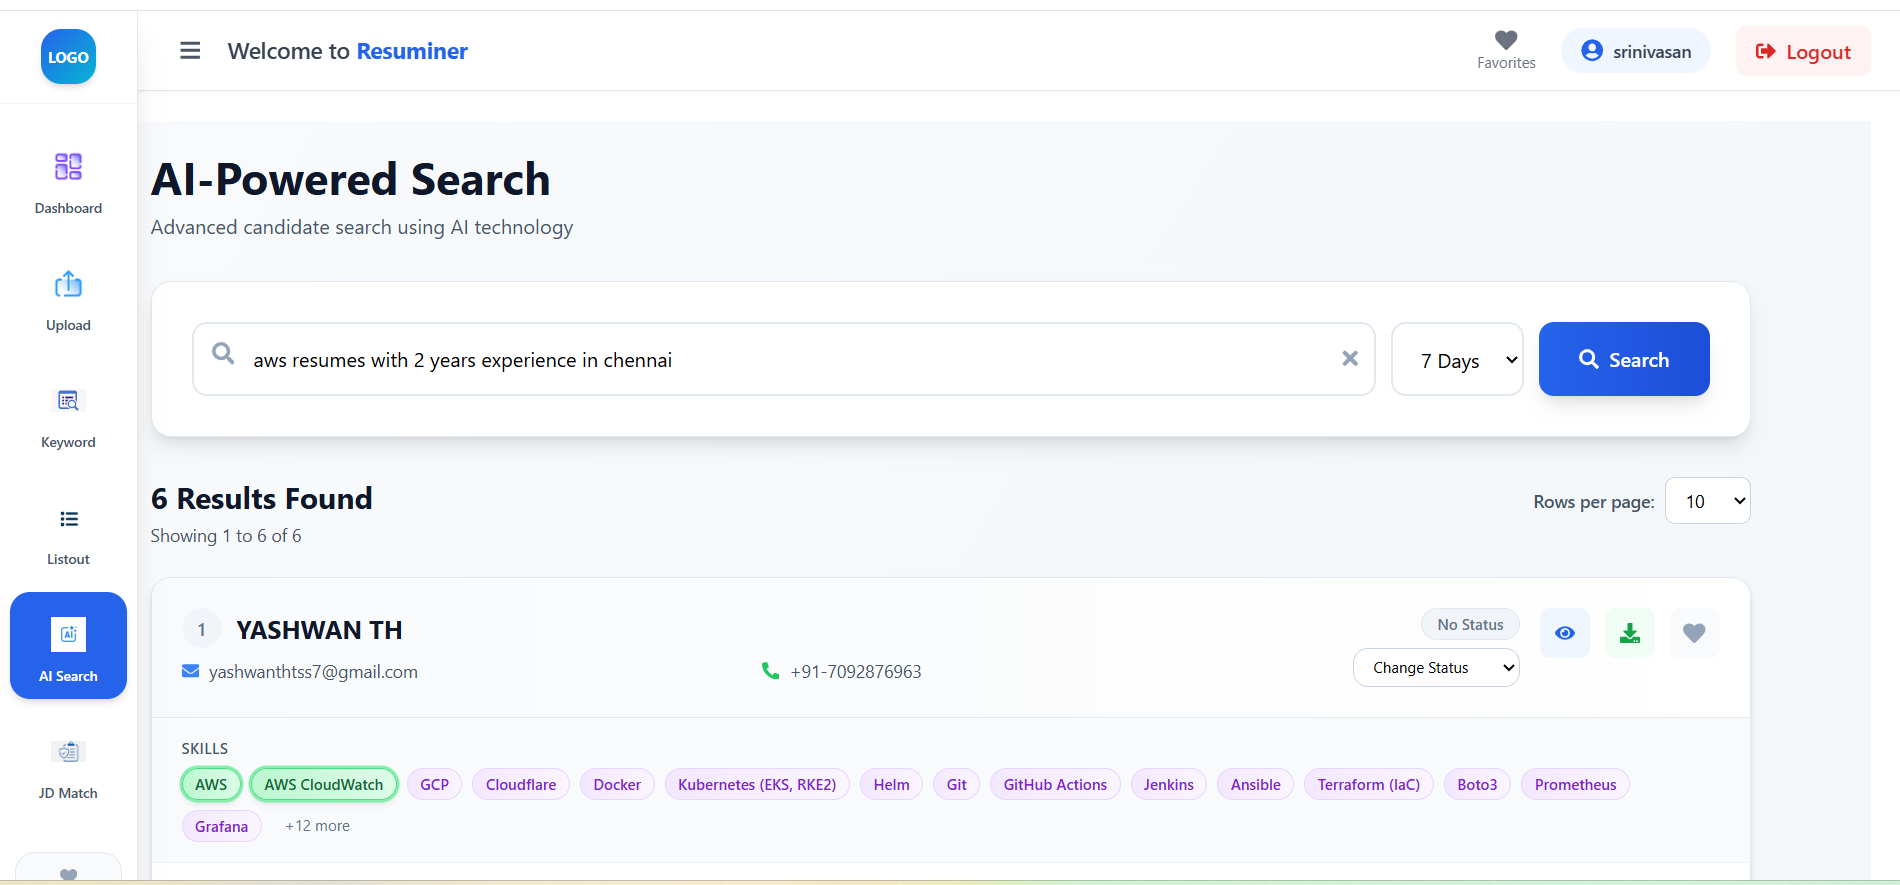The height and width of the screenshot is (885, 1900).
Task: Click the email yashwanthtss7@gmail.com
Action: (313, 672)
